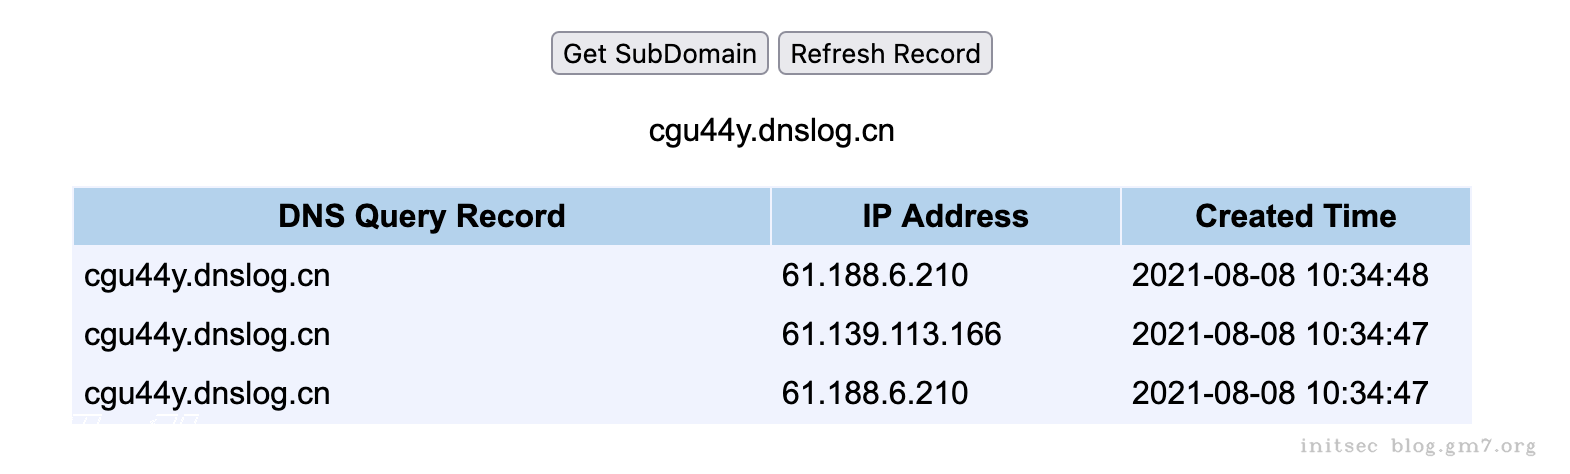Image resolution: width=1570 pixels, height=474 pixels.
Task: Click the DNS Query Record column header
Action: [421, 216]
